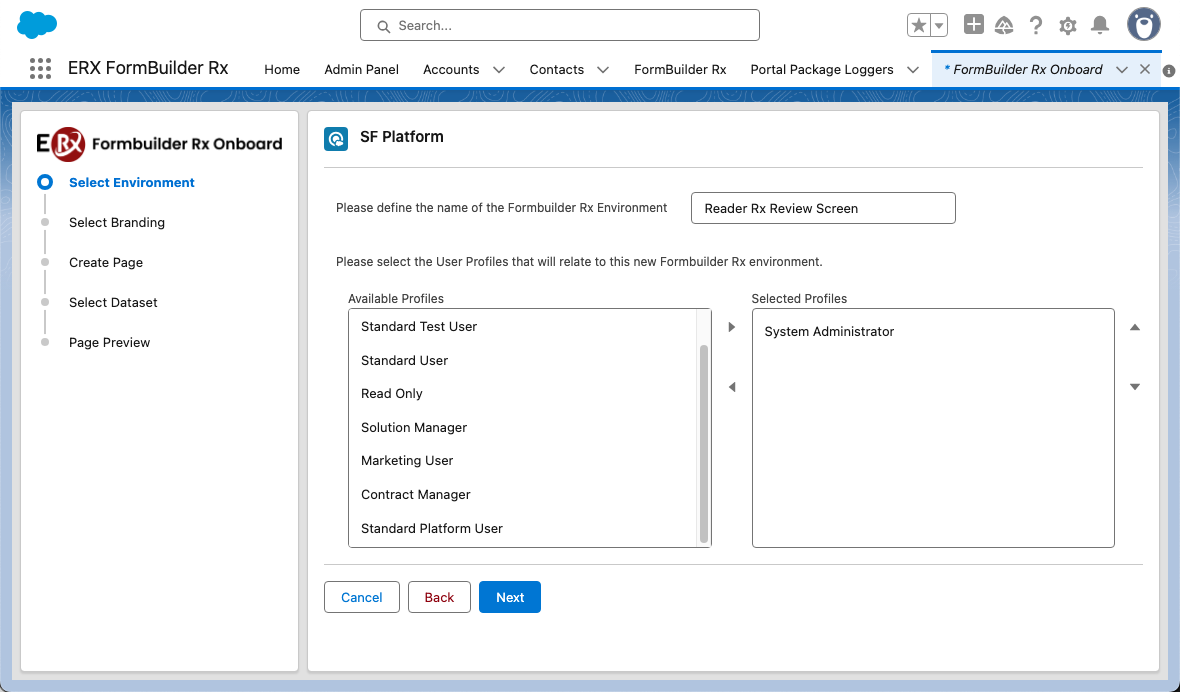Open the favorites list dropdown arrow
1180x692 pixels.
pyautogui.click(x=940, y=26)
